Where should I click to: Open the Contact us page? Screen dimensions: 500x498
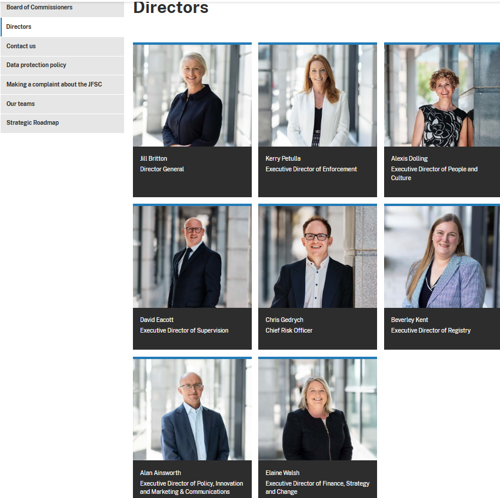pos(62,46)
